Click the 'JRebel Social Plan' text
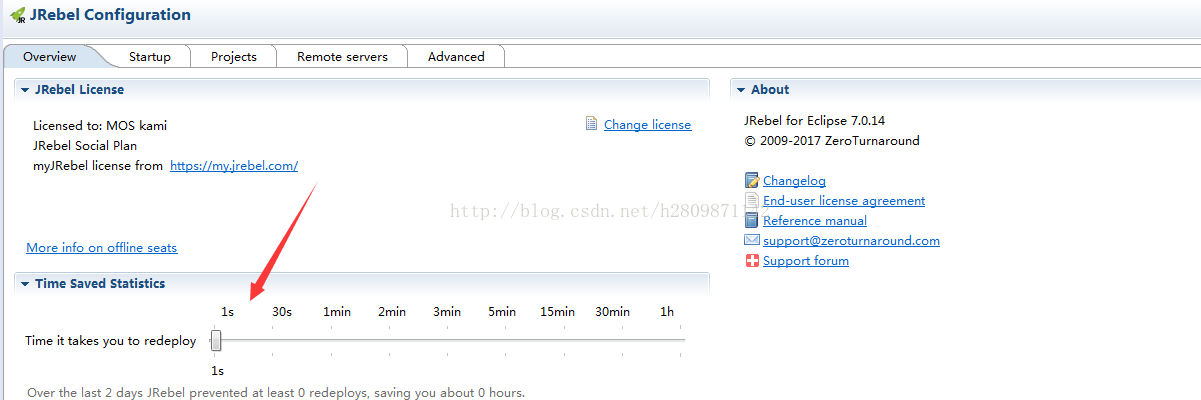The width and height of the screenshot is (1201, 400). (x=86, y=146)
